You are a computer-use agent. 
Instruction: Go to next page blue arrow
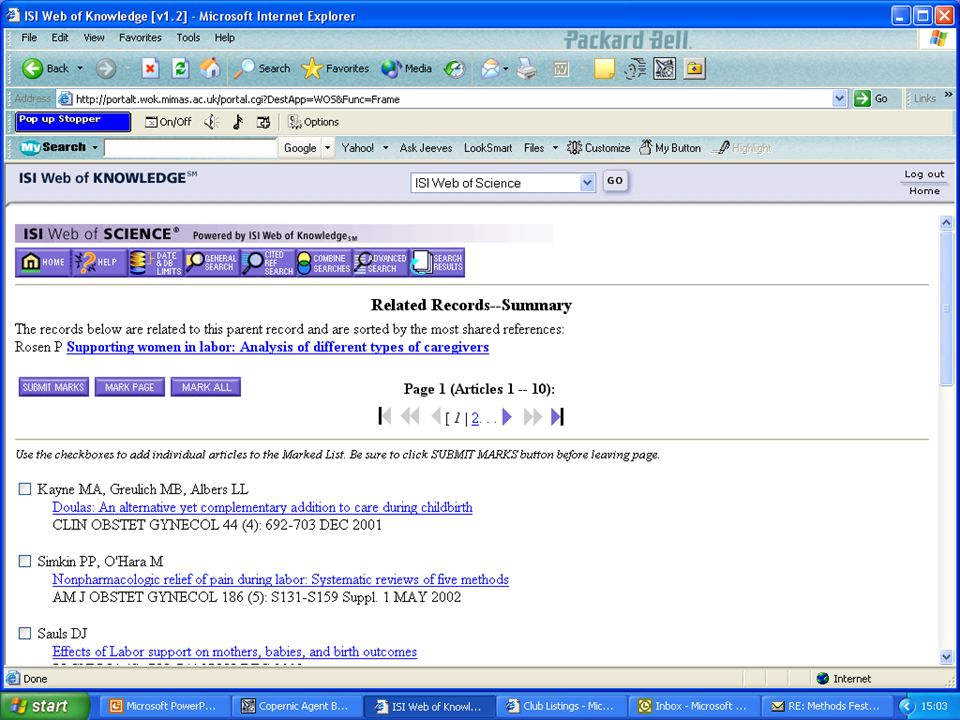pos(507,417)
